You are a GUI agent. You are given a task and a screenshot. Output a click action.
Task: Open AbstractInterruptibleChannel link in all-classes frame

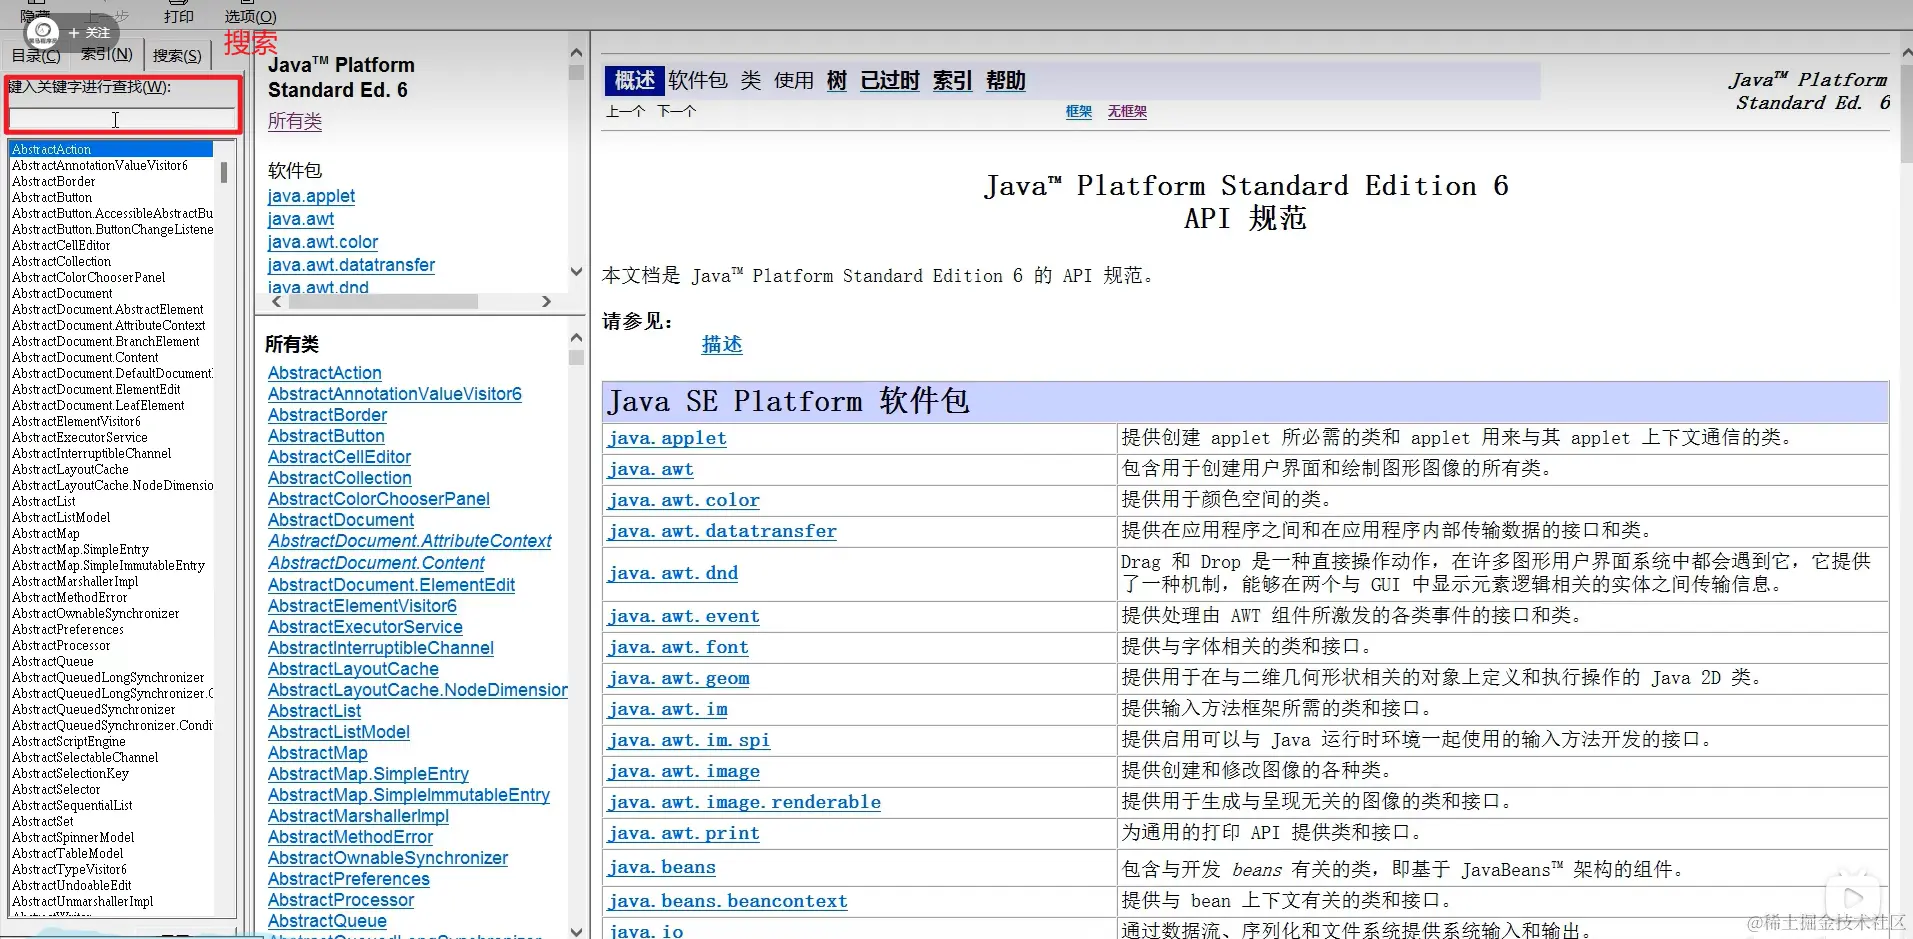point(381,648)
